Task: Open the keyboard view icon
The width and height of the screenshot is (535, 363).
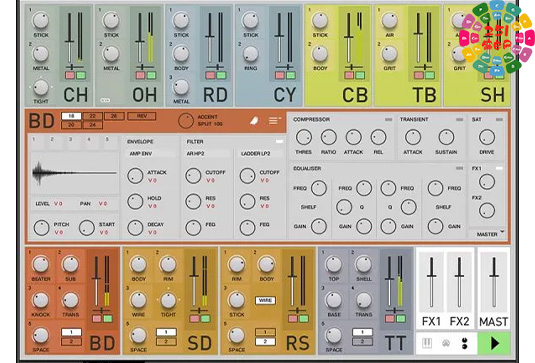Action: (x=427, y=343)
